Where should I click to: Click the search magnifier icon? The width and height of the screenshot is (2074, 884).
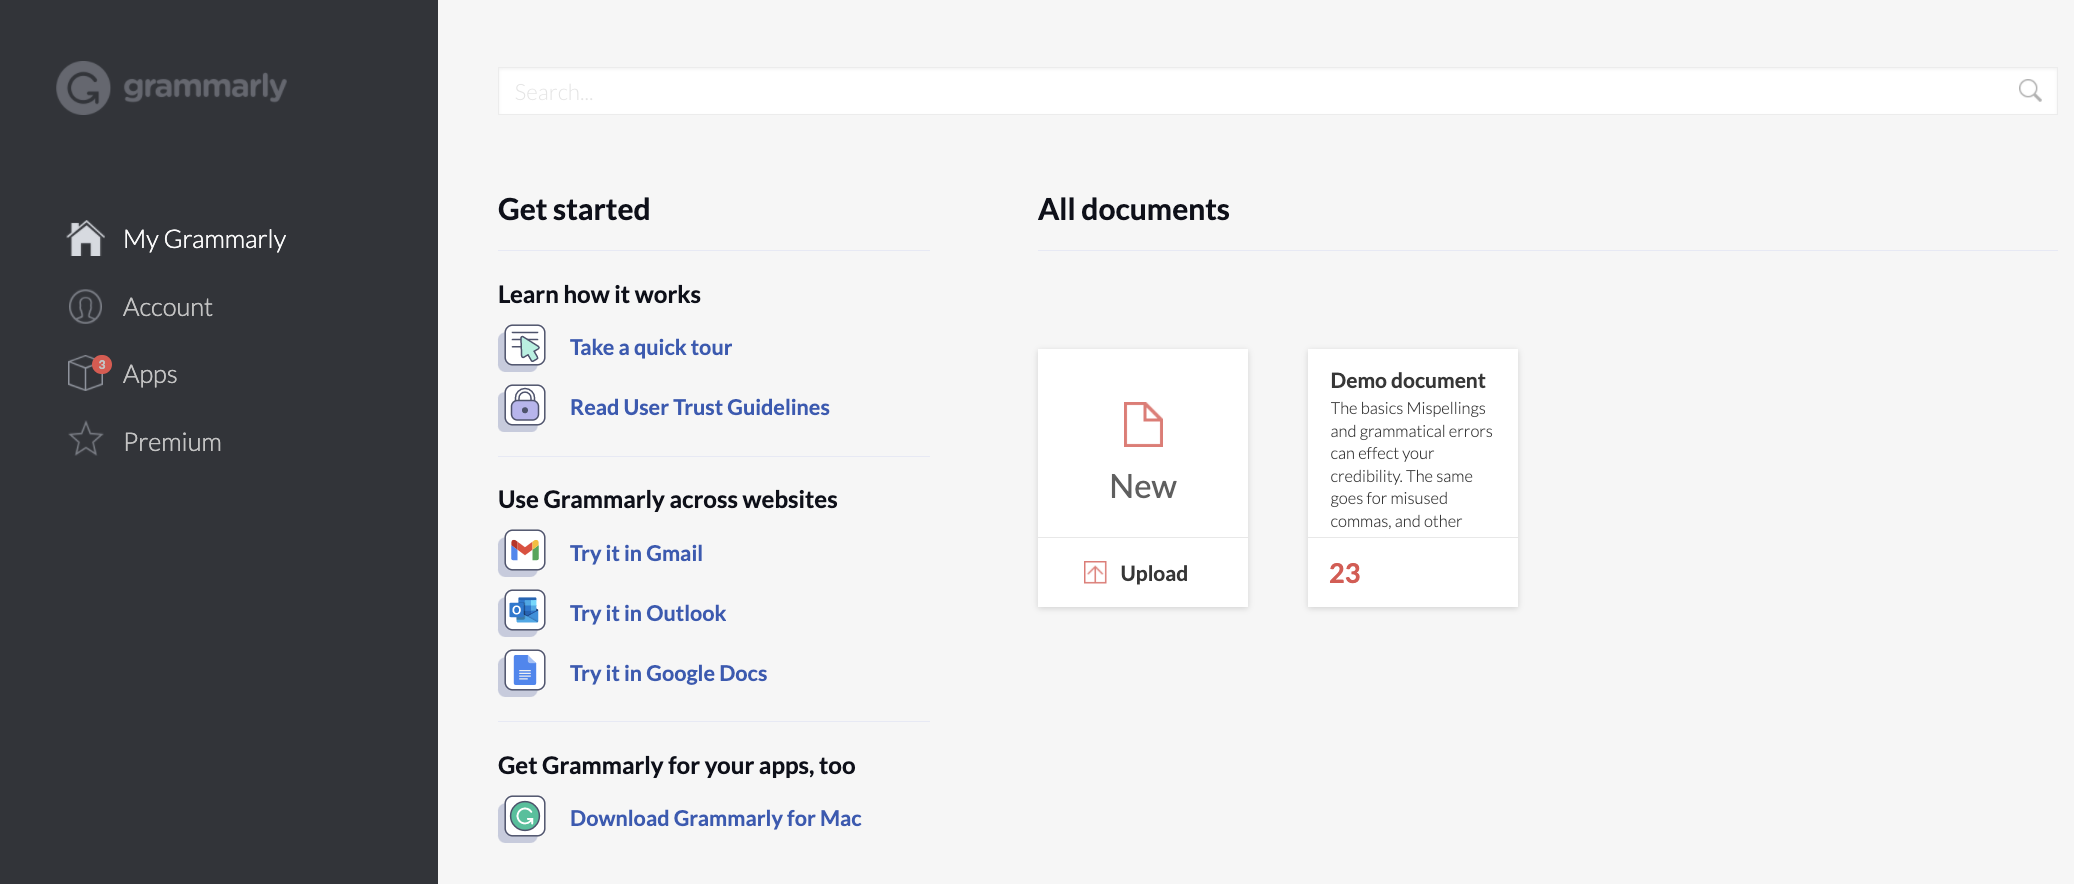click(x=2029, y=91)
